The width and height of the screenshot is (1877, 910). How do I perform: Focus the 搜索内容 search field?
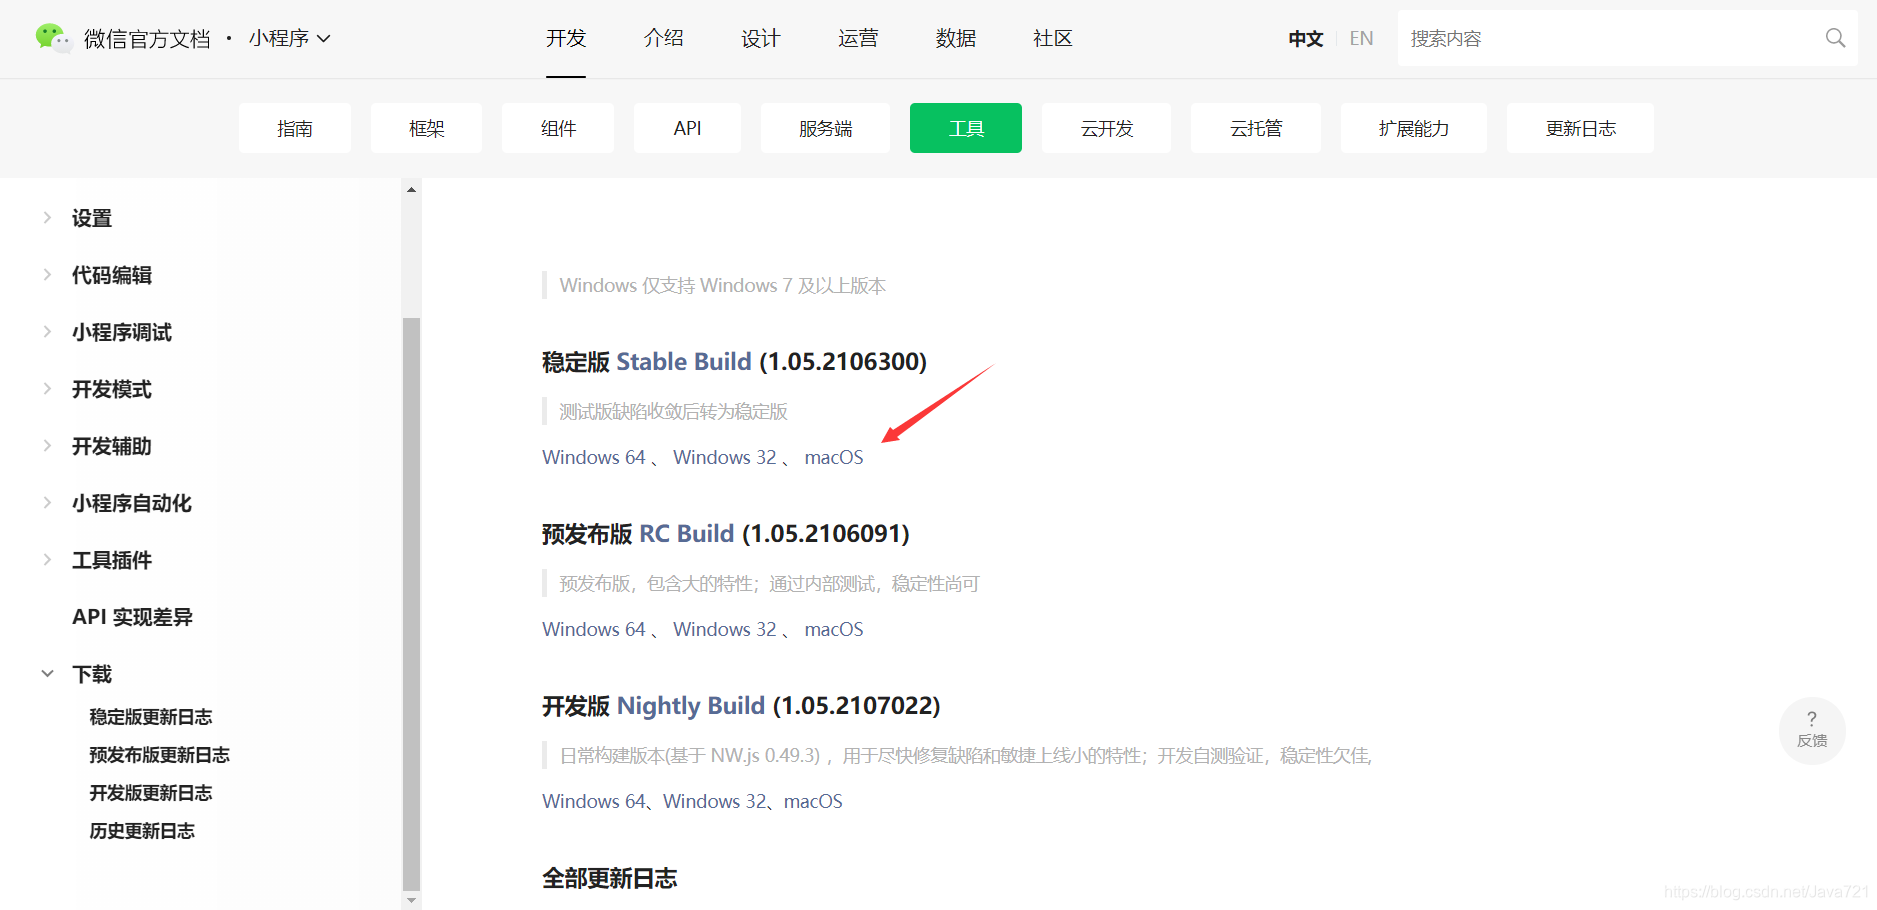pos(1628,38)
